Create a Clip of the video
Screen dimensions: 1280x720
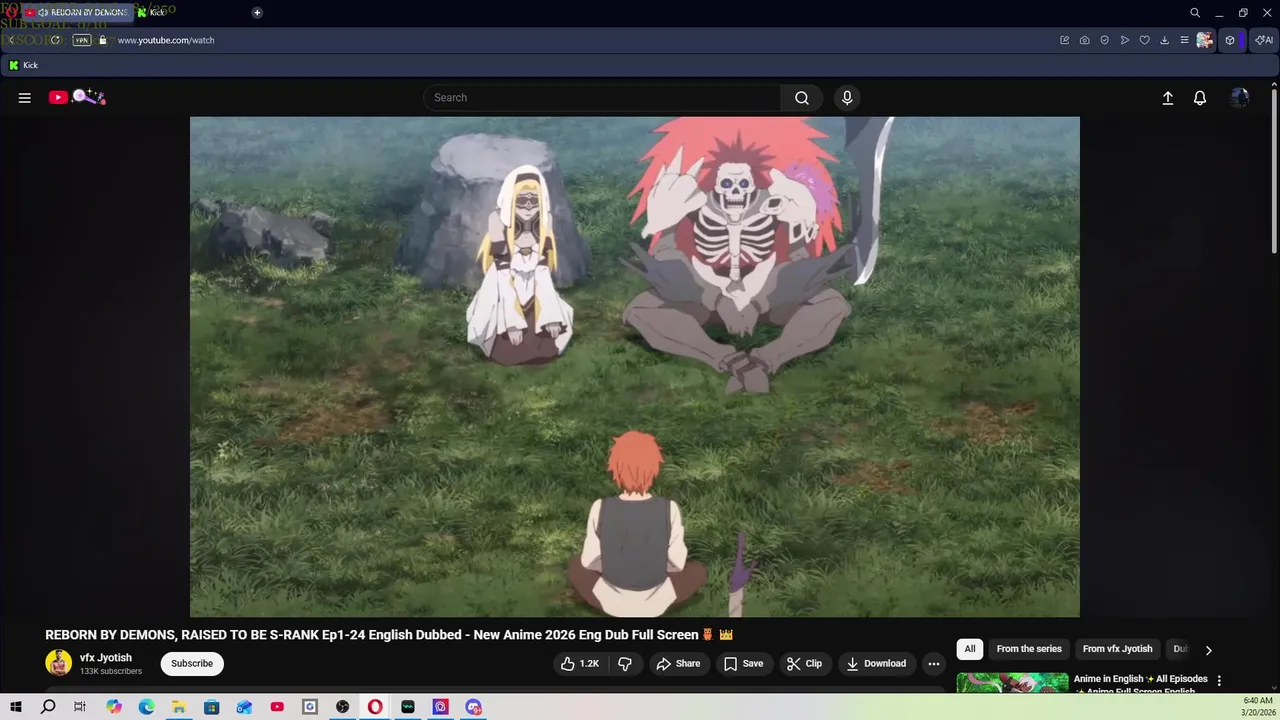(804, 664)
